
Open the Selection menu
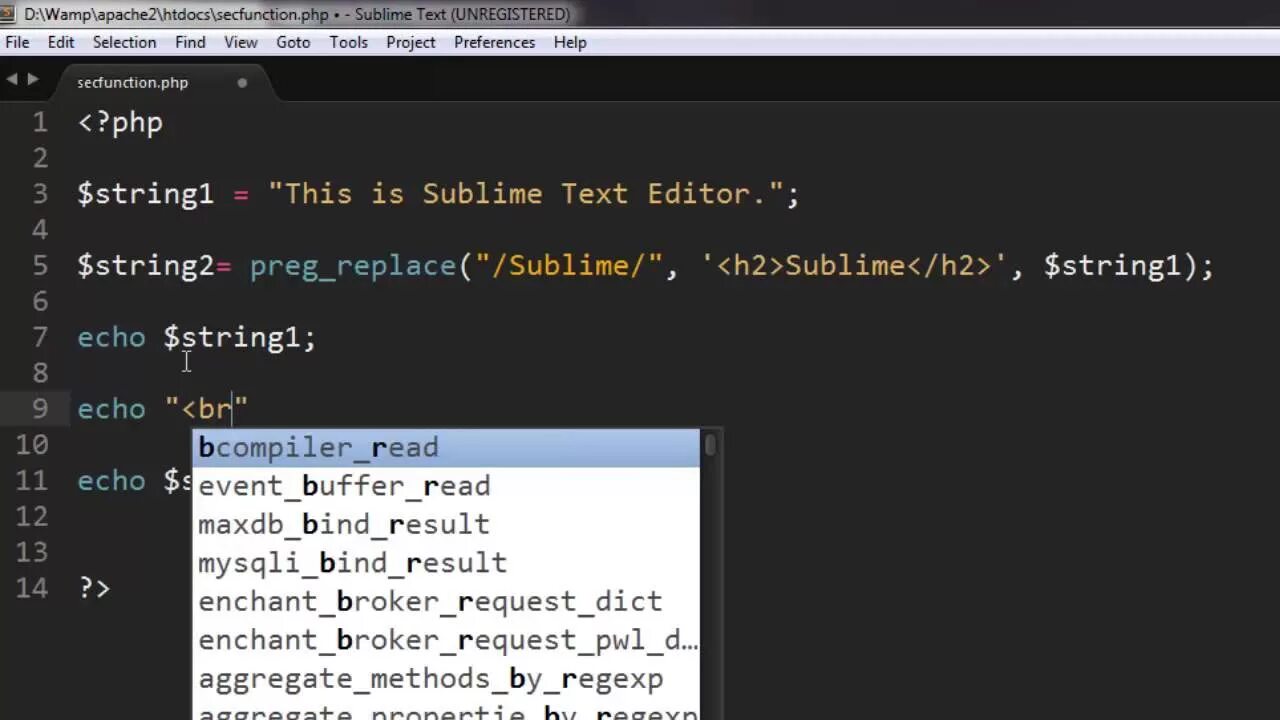tap(124, 42)
